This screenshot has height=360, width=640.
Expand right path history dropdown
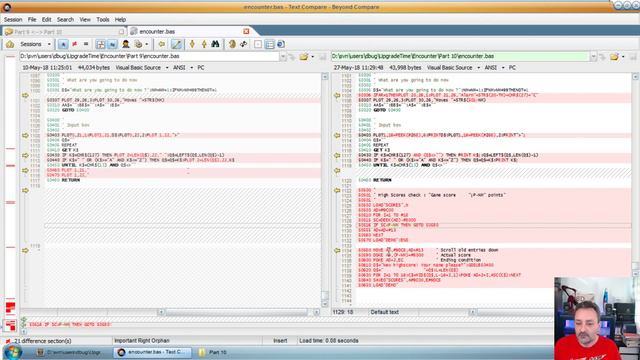pos(593,56)
